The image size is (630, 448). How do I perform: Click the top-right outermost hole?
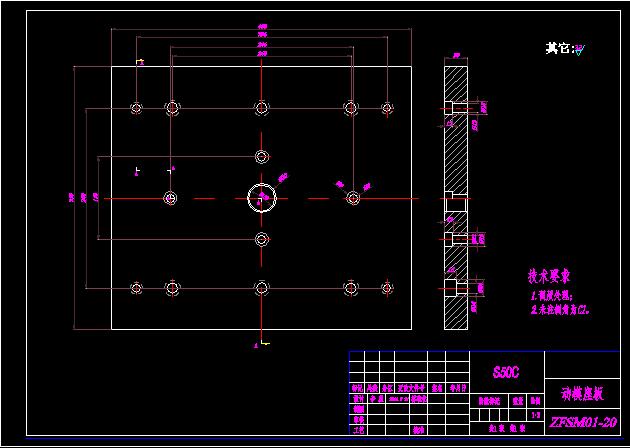point(387,108)
